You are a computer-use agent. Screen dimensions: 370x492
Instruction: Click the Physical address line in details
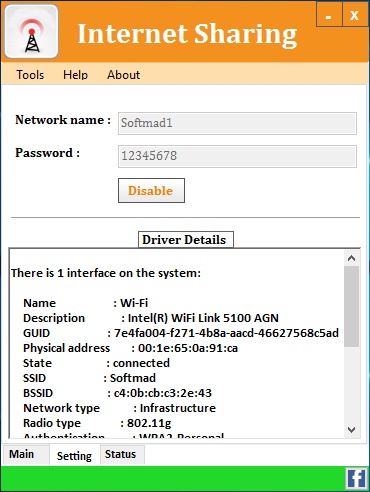[130, 348]
